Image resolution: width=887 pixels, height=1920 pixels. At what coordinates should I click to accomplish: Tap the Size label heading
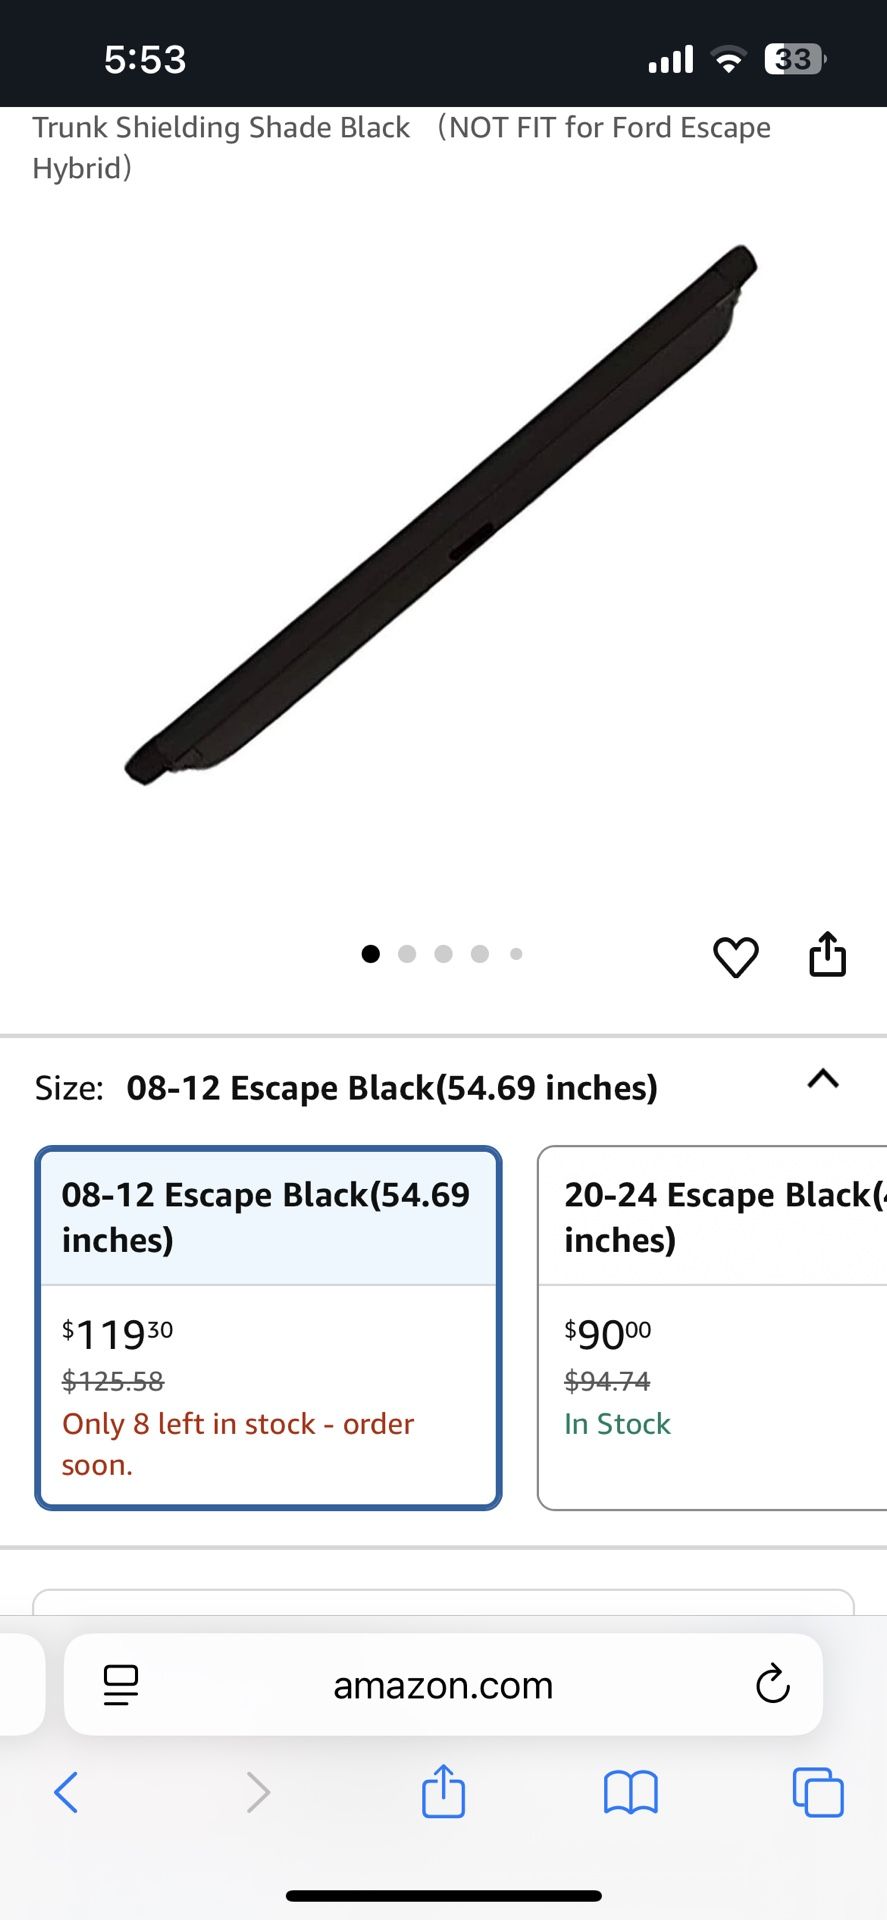click(x=69, y=1088)
